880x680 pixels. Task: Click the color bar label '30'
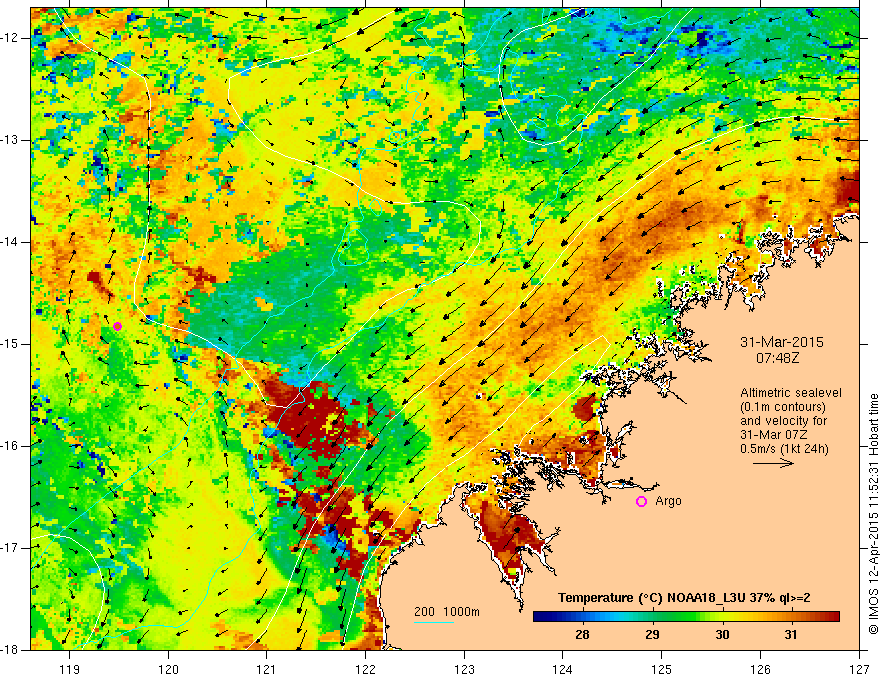coord(722,635)
